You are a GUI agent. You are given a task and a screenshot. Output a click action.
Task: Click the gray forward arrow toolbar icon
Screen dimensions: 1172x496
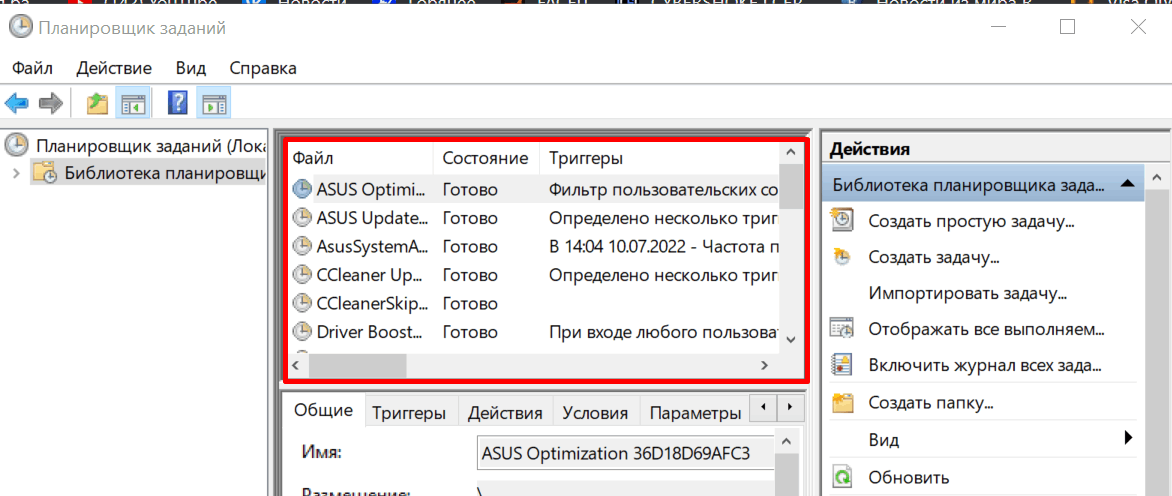coord(51,103)
